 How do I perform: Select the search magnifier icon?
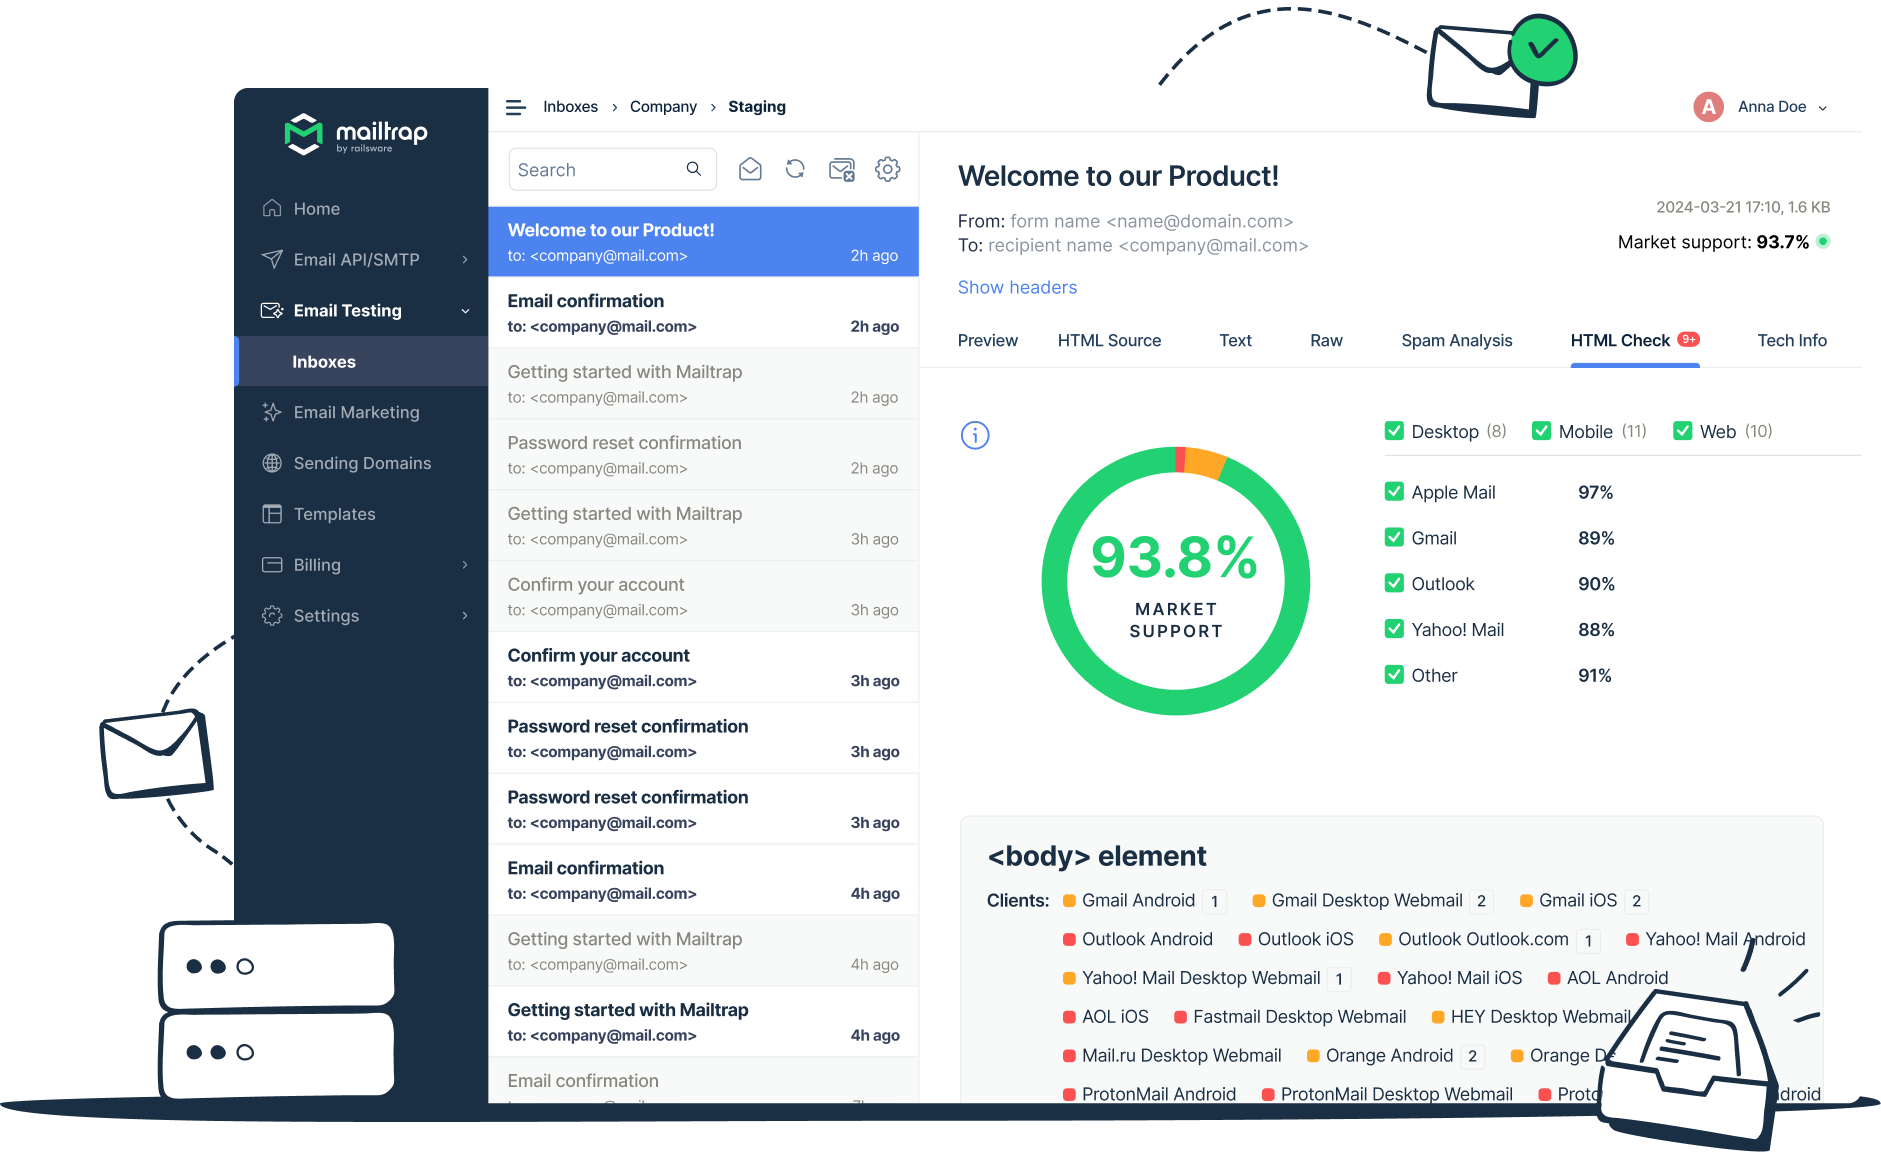tap(693, 169)
